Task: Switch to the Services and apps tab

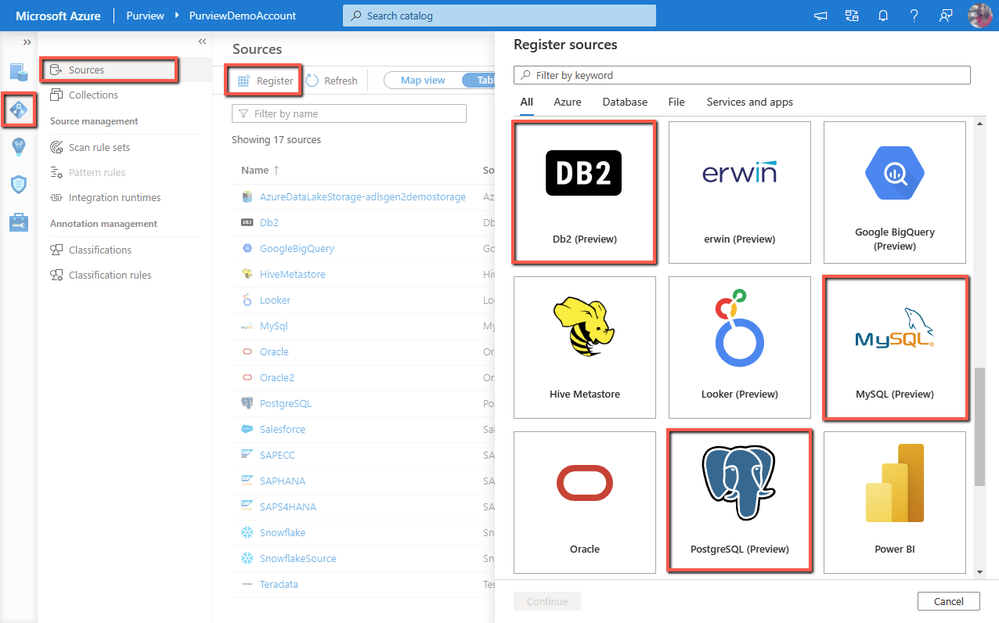Action: coord(749,102)
